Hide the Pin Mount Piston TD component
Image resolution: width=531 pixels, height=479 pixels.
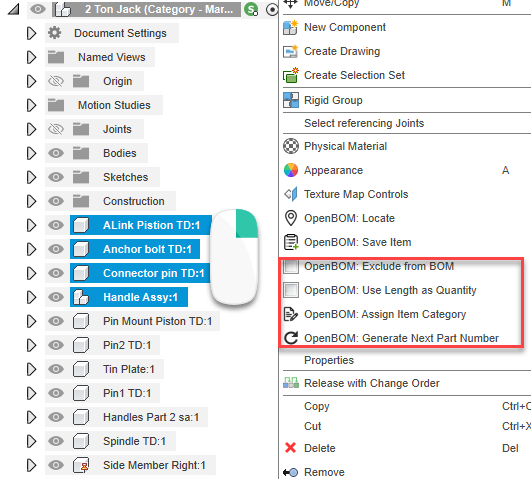point(56,321)
